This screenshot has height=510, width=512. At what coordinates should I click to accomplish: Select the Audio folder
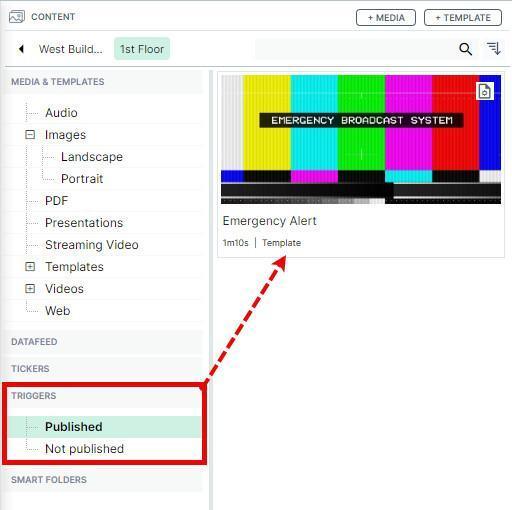[61, 113]
